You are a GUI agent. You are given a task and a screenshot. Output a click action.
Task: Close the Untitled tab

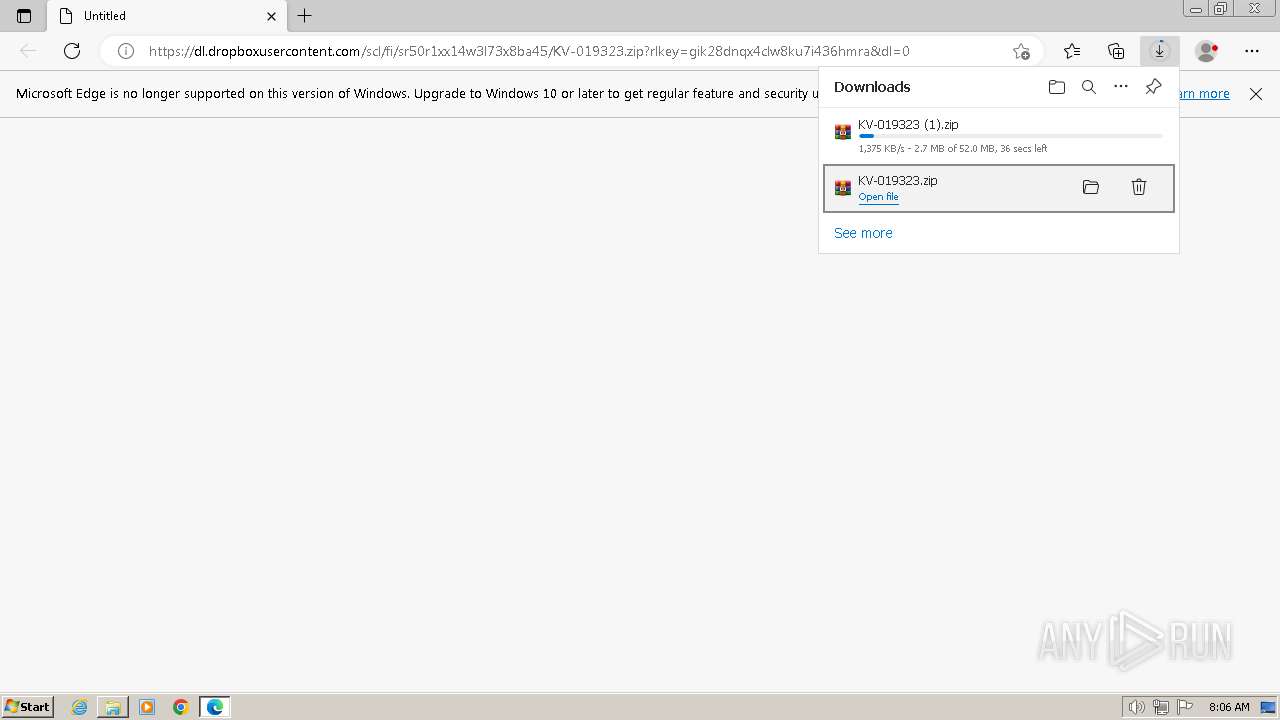[271, 16]
